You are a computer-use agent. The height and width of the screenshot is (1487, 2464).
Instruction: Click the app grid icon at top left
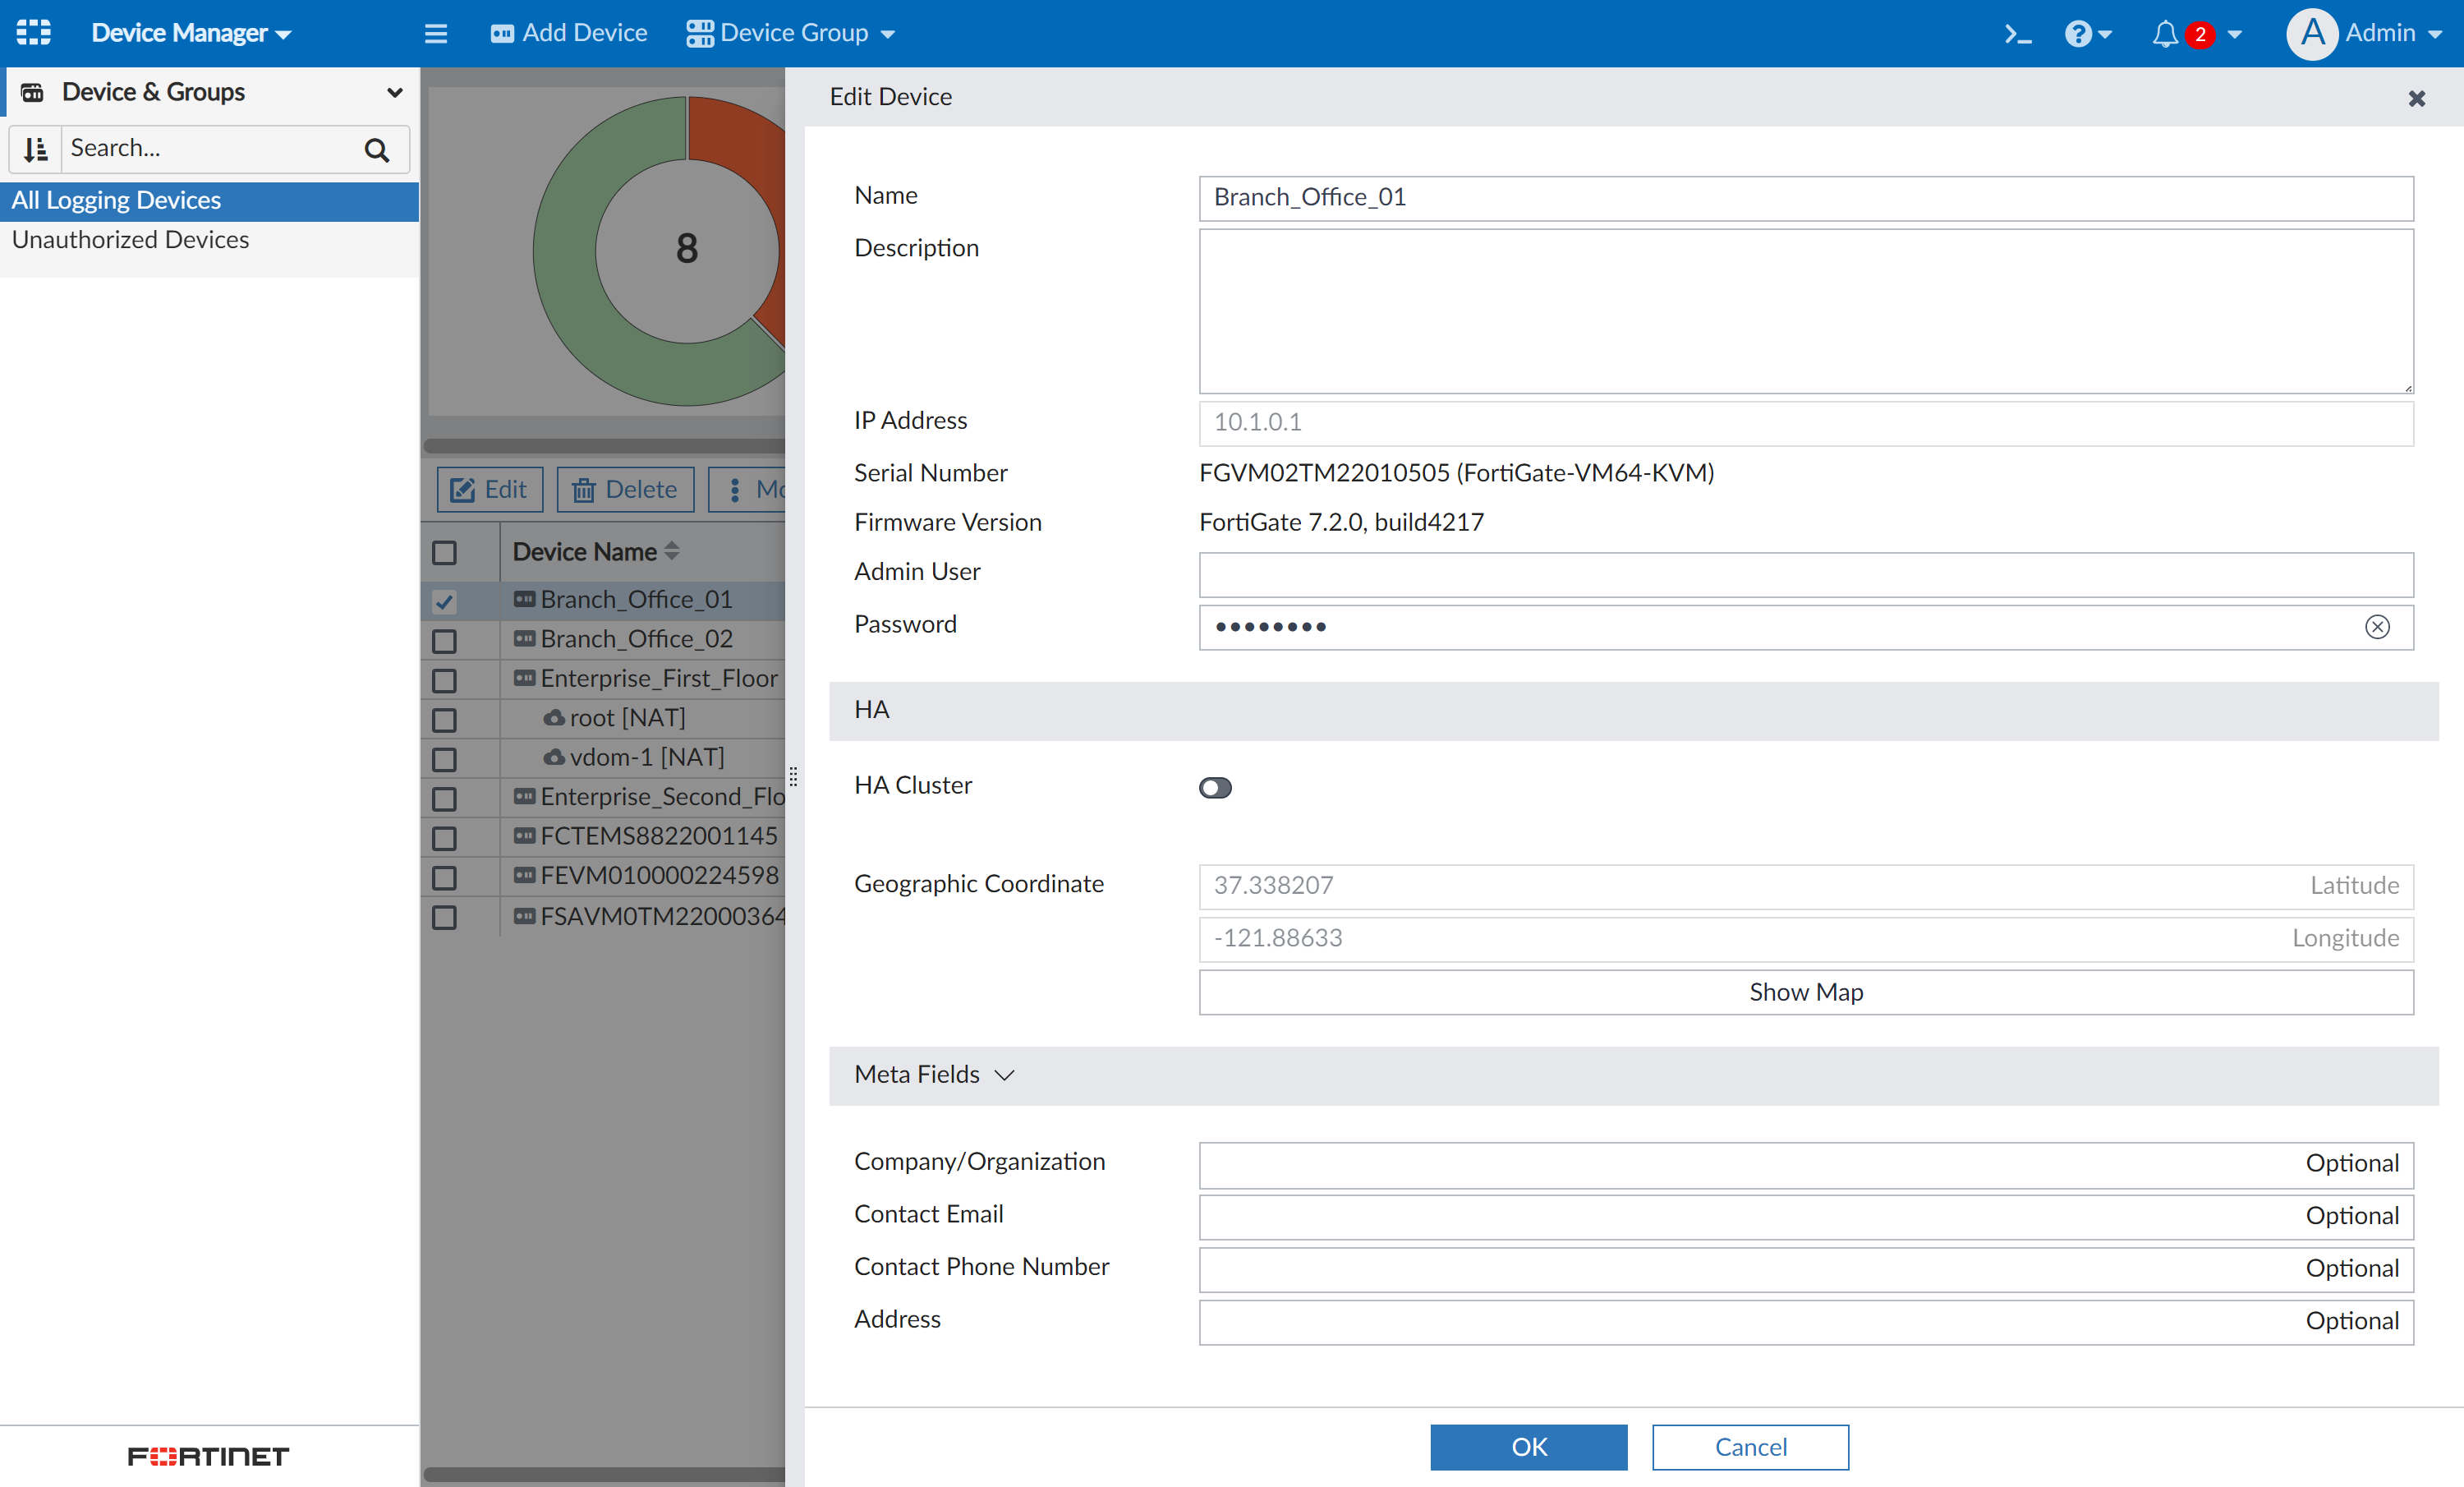33,32
